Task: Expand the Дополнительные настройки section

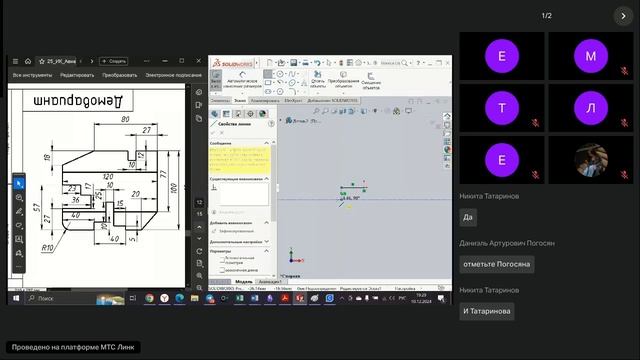Action: click(267, 242)
